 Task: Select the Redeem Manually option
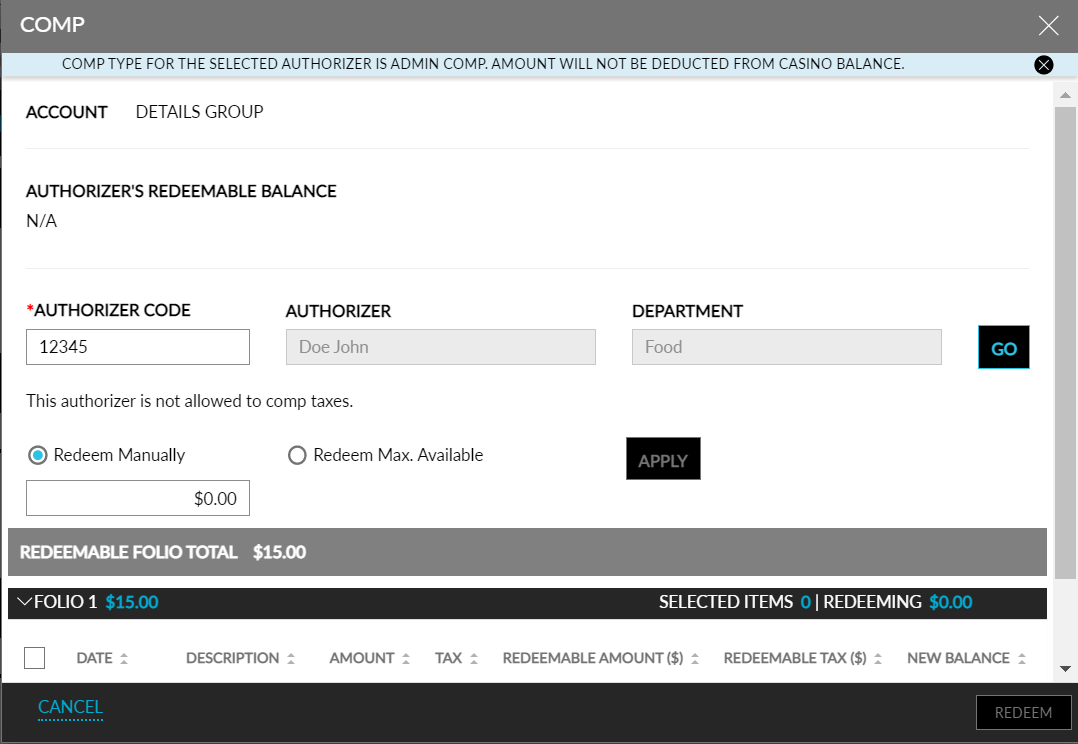[x=36, y=455]
